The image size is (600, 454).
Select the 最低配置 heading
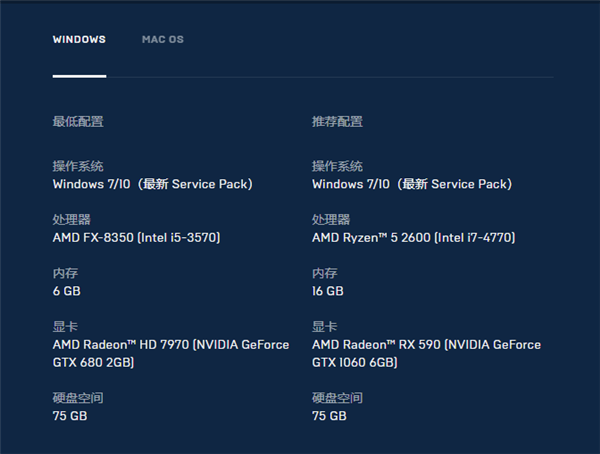click(x=78, y=122)
